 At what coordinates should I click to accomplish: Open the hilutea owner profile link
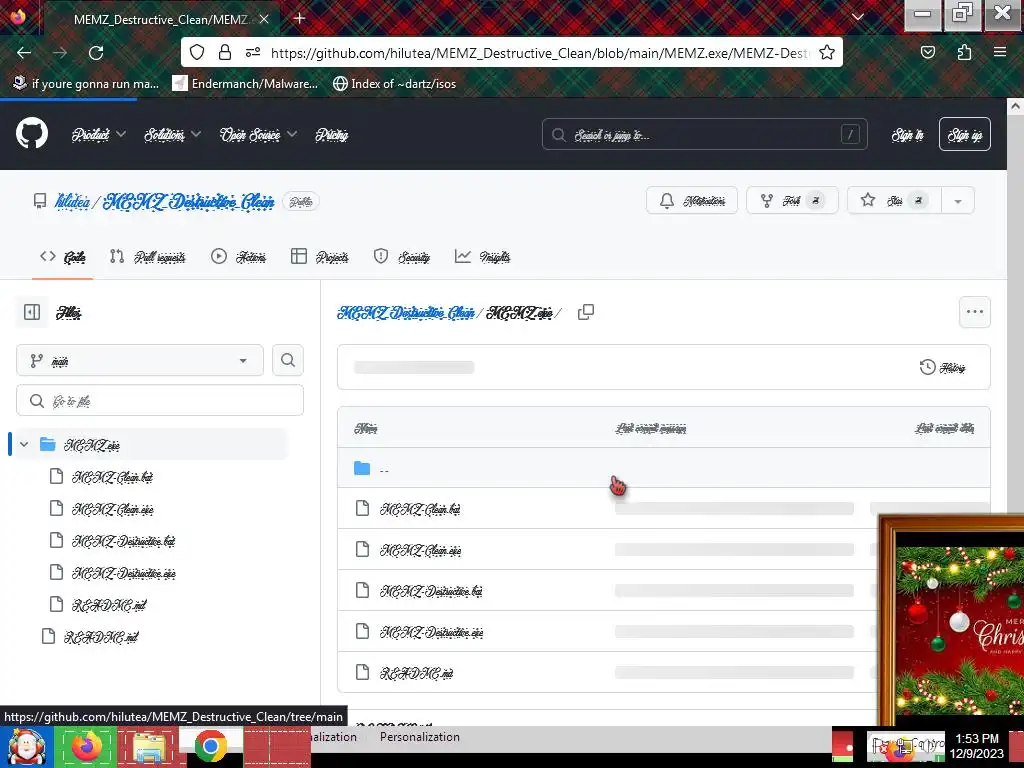pos(72,202)
